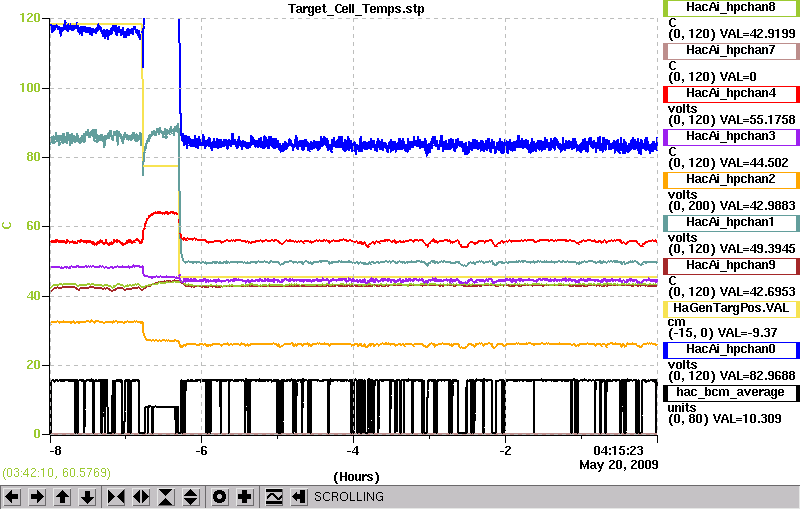The height and width of the screenshot is (509, 800).
Task: Click the green C y-axis unit label
Action: (7, 225)
